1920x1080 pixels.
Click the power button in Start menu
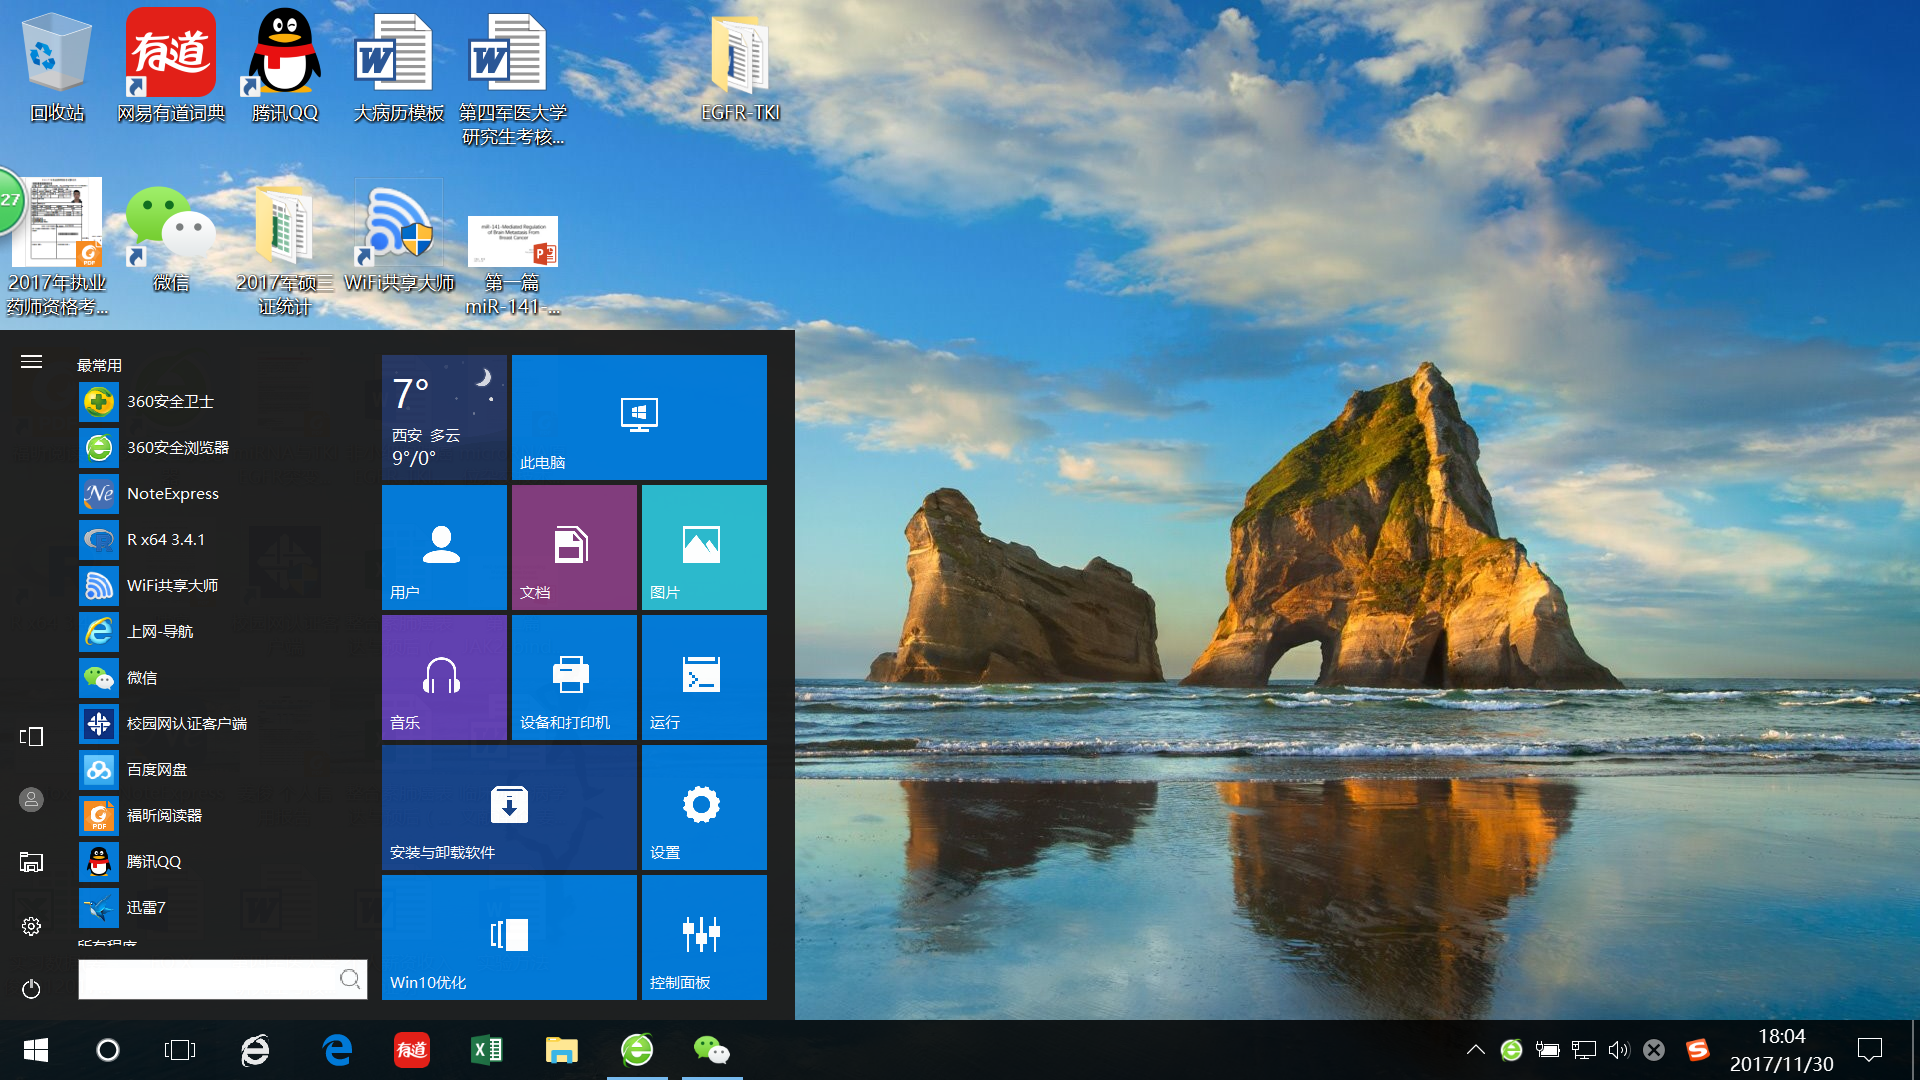31,989
